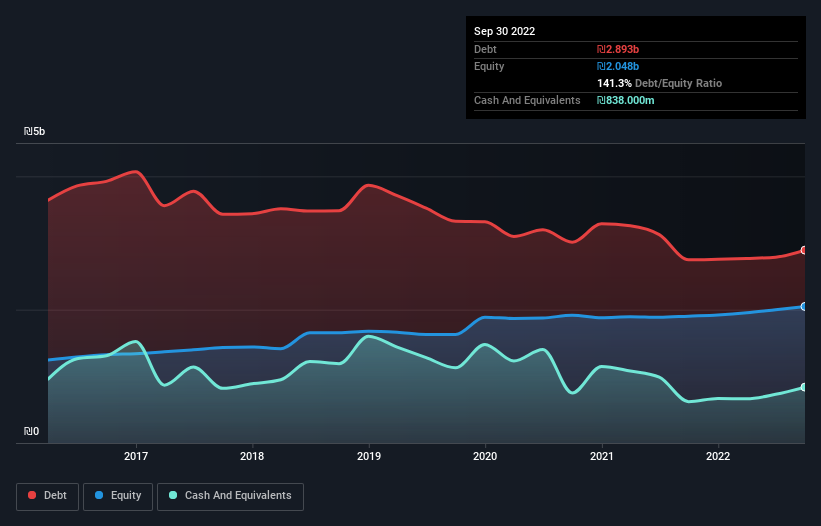The height and width of the screenshot is (526, 821).
Task: Click the 2020 x-axis label
Action: (x=485, y=456)
